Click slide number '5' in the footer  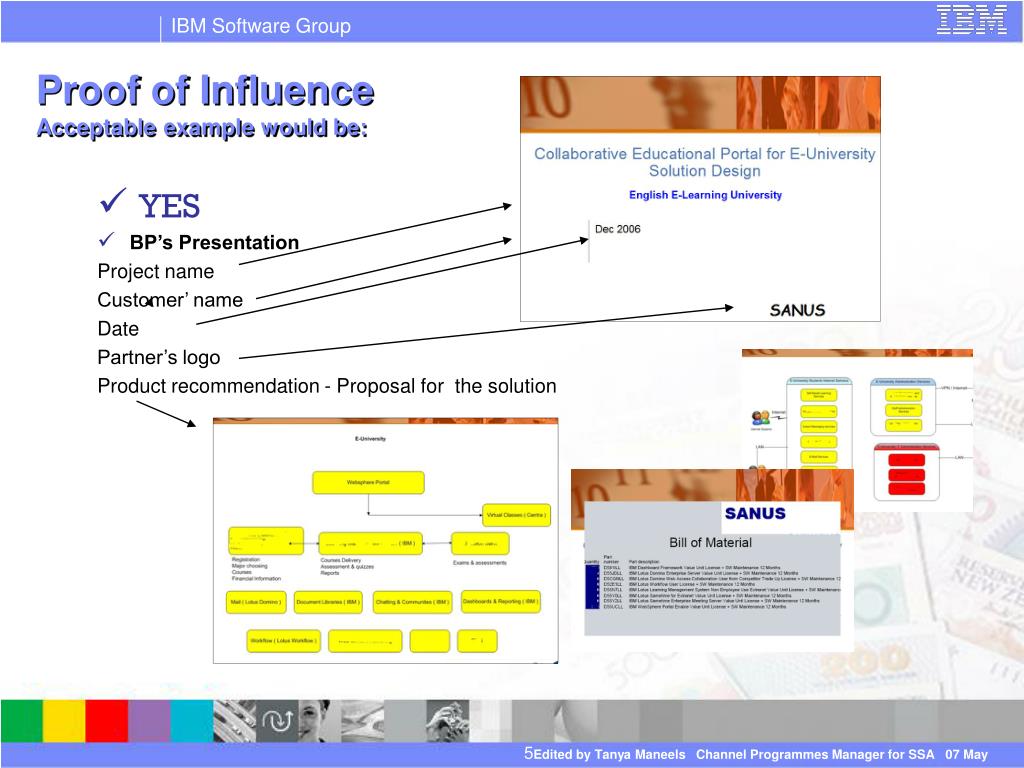pyautogui.click(x=528, y=753)
